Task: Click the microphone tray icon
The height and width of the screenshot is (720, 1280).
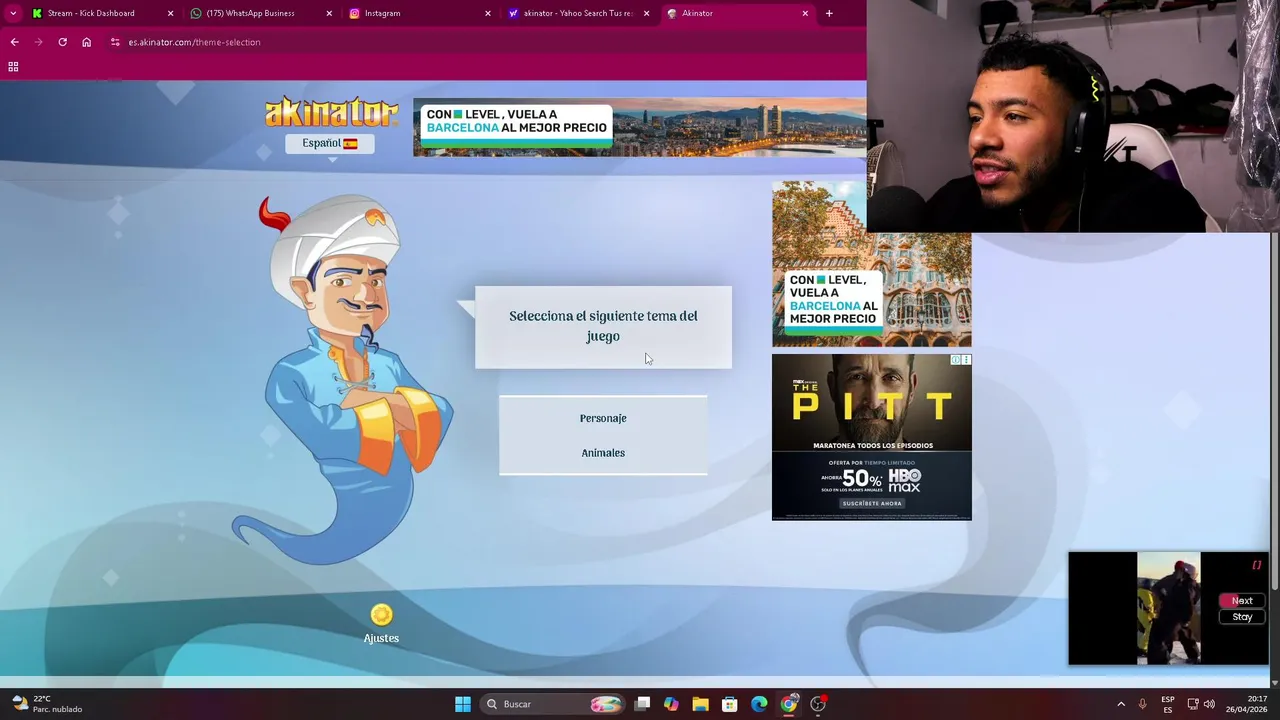Action: click(1142, 704)
